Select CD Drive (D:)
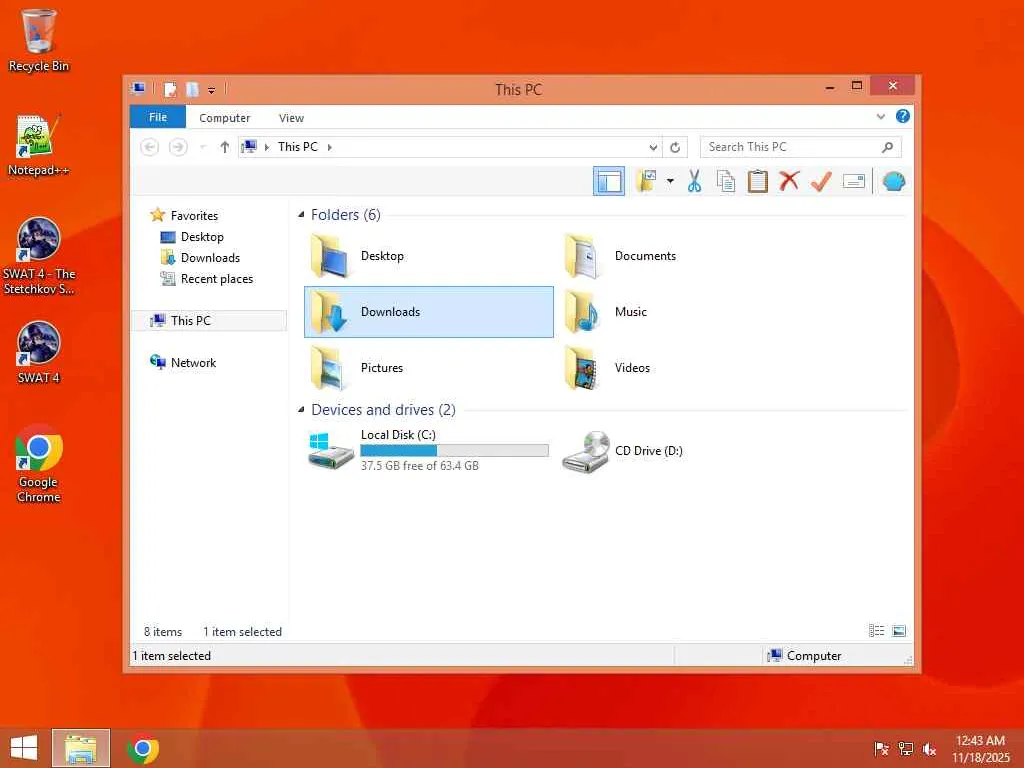Image resolution: width=1024 pixels, height=768 pixels. [682, 451]
